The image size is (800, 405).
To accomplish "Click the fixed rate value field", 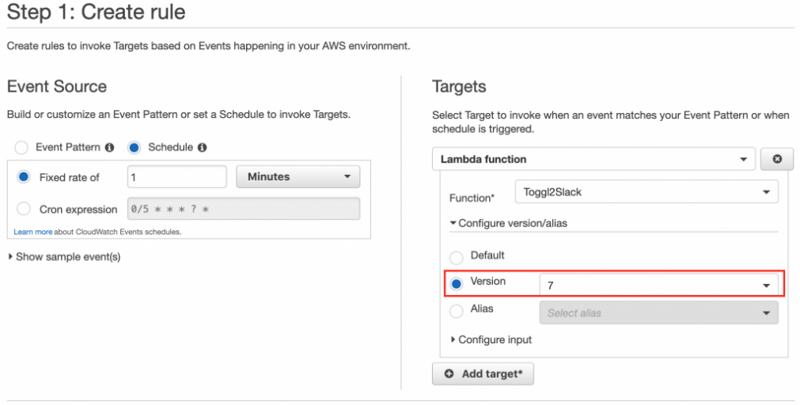I will [x=176, y=177].
